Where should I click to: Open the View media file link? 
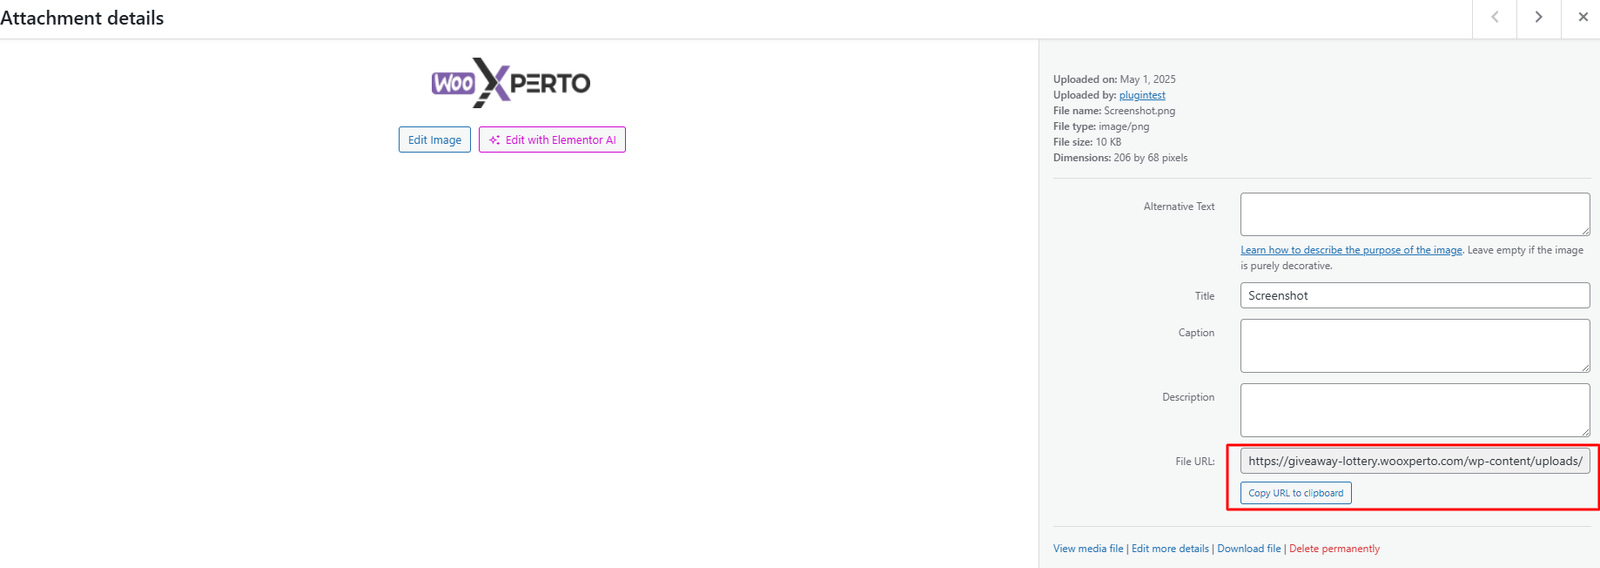tap(1087, 548)
